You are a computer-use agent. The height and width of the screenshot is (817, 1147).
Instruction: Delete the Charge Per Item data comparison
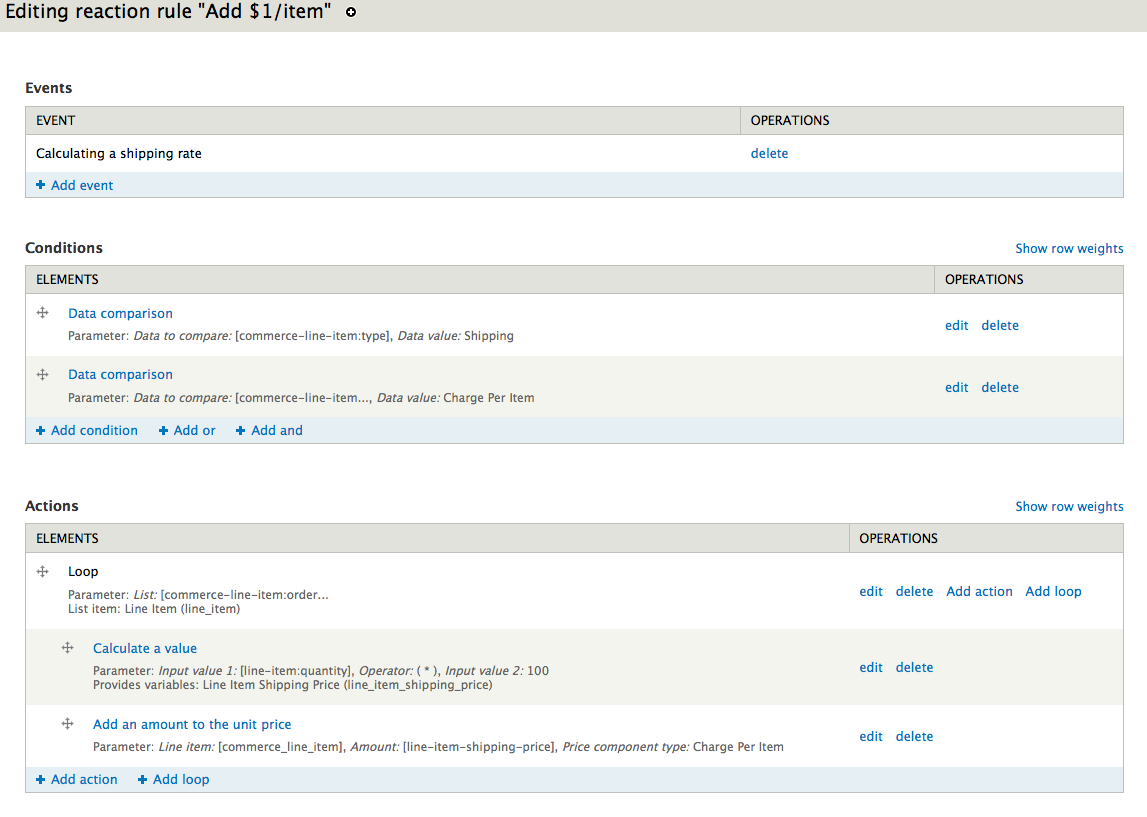click(x=1000, y=387)
